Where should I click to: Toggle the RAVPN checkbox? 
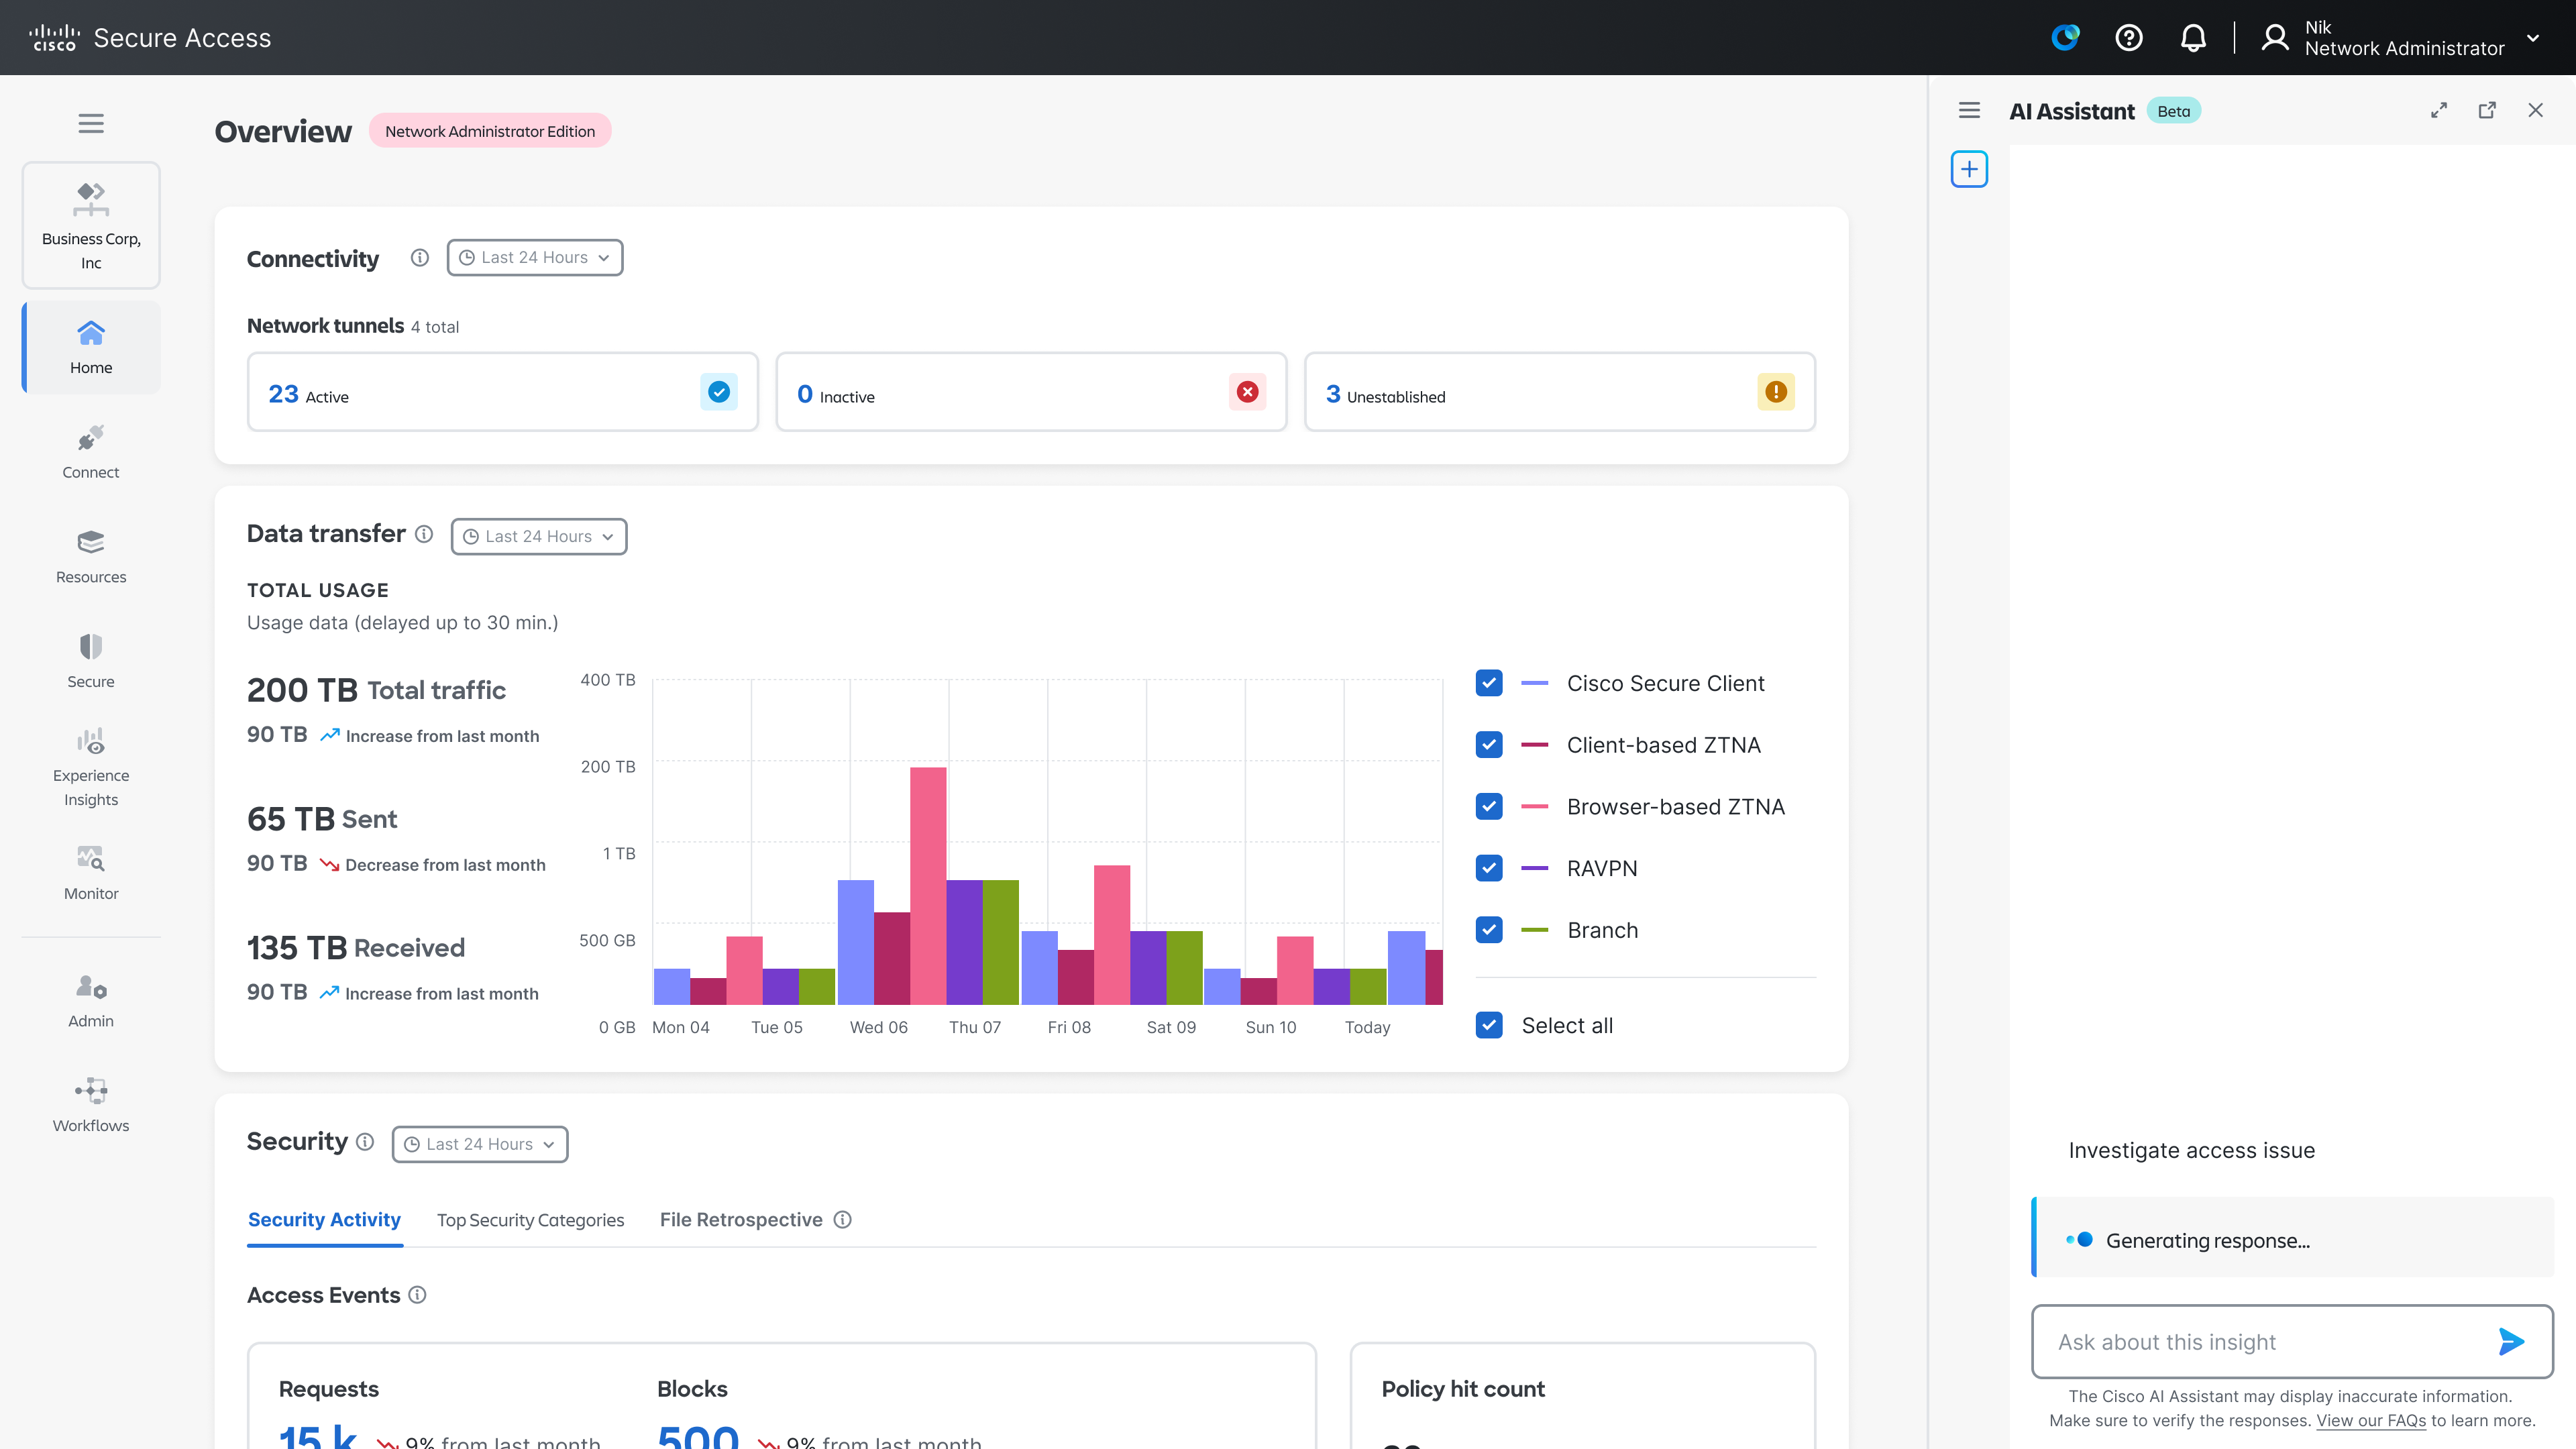tap(1488, 868)
